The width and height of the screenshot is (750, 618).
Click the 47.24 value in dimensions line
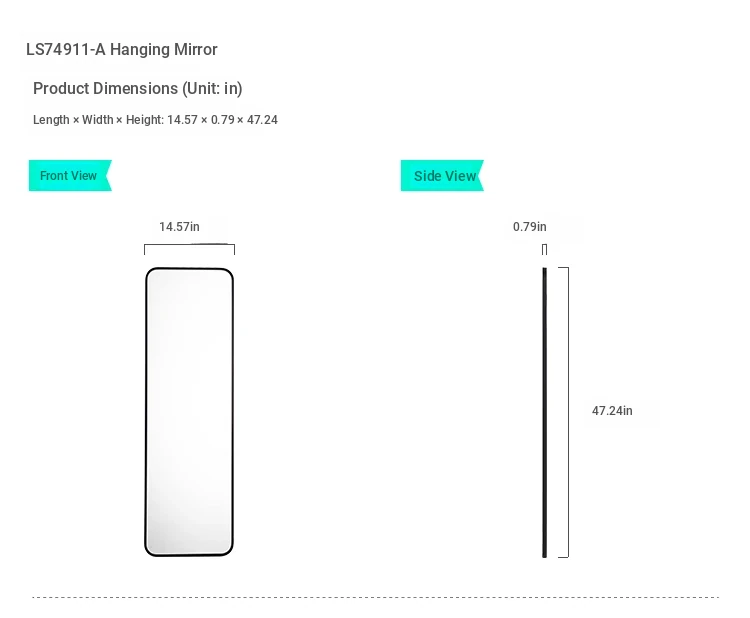click(262, 120)
